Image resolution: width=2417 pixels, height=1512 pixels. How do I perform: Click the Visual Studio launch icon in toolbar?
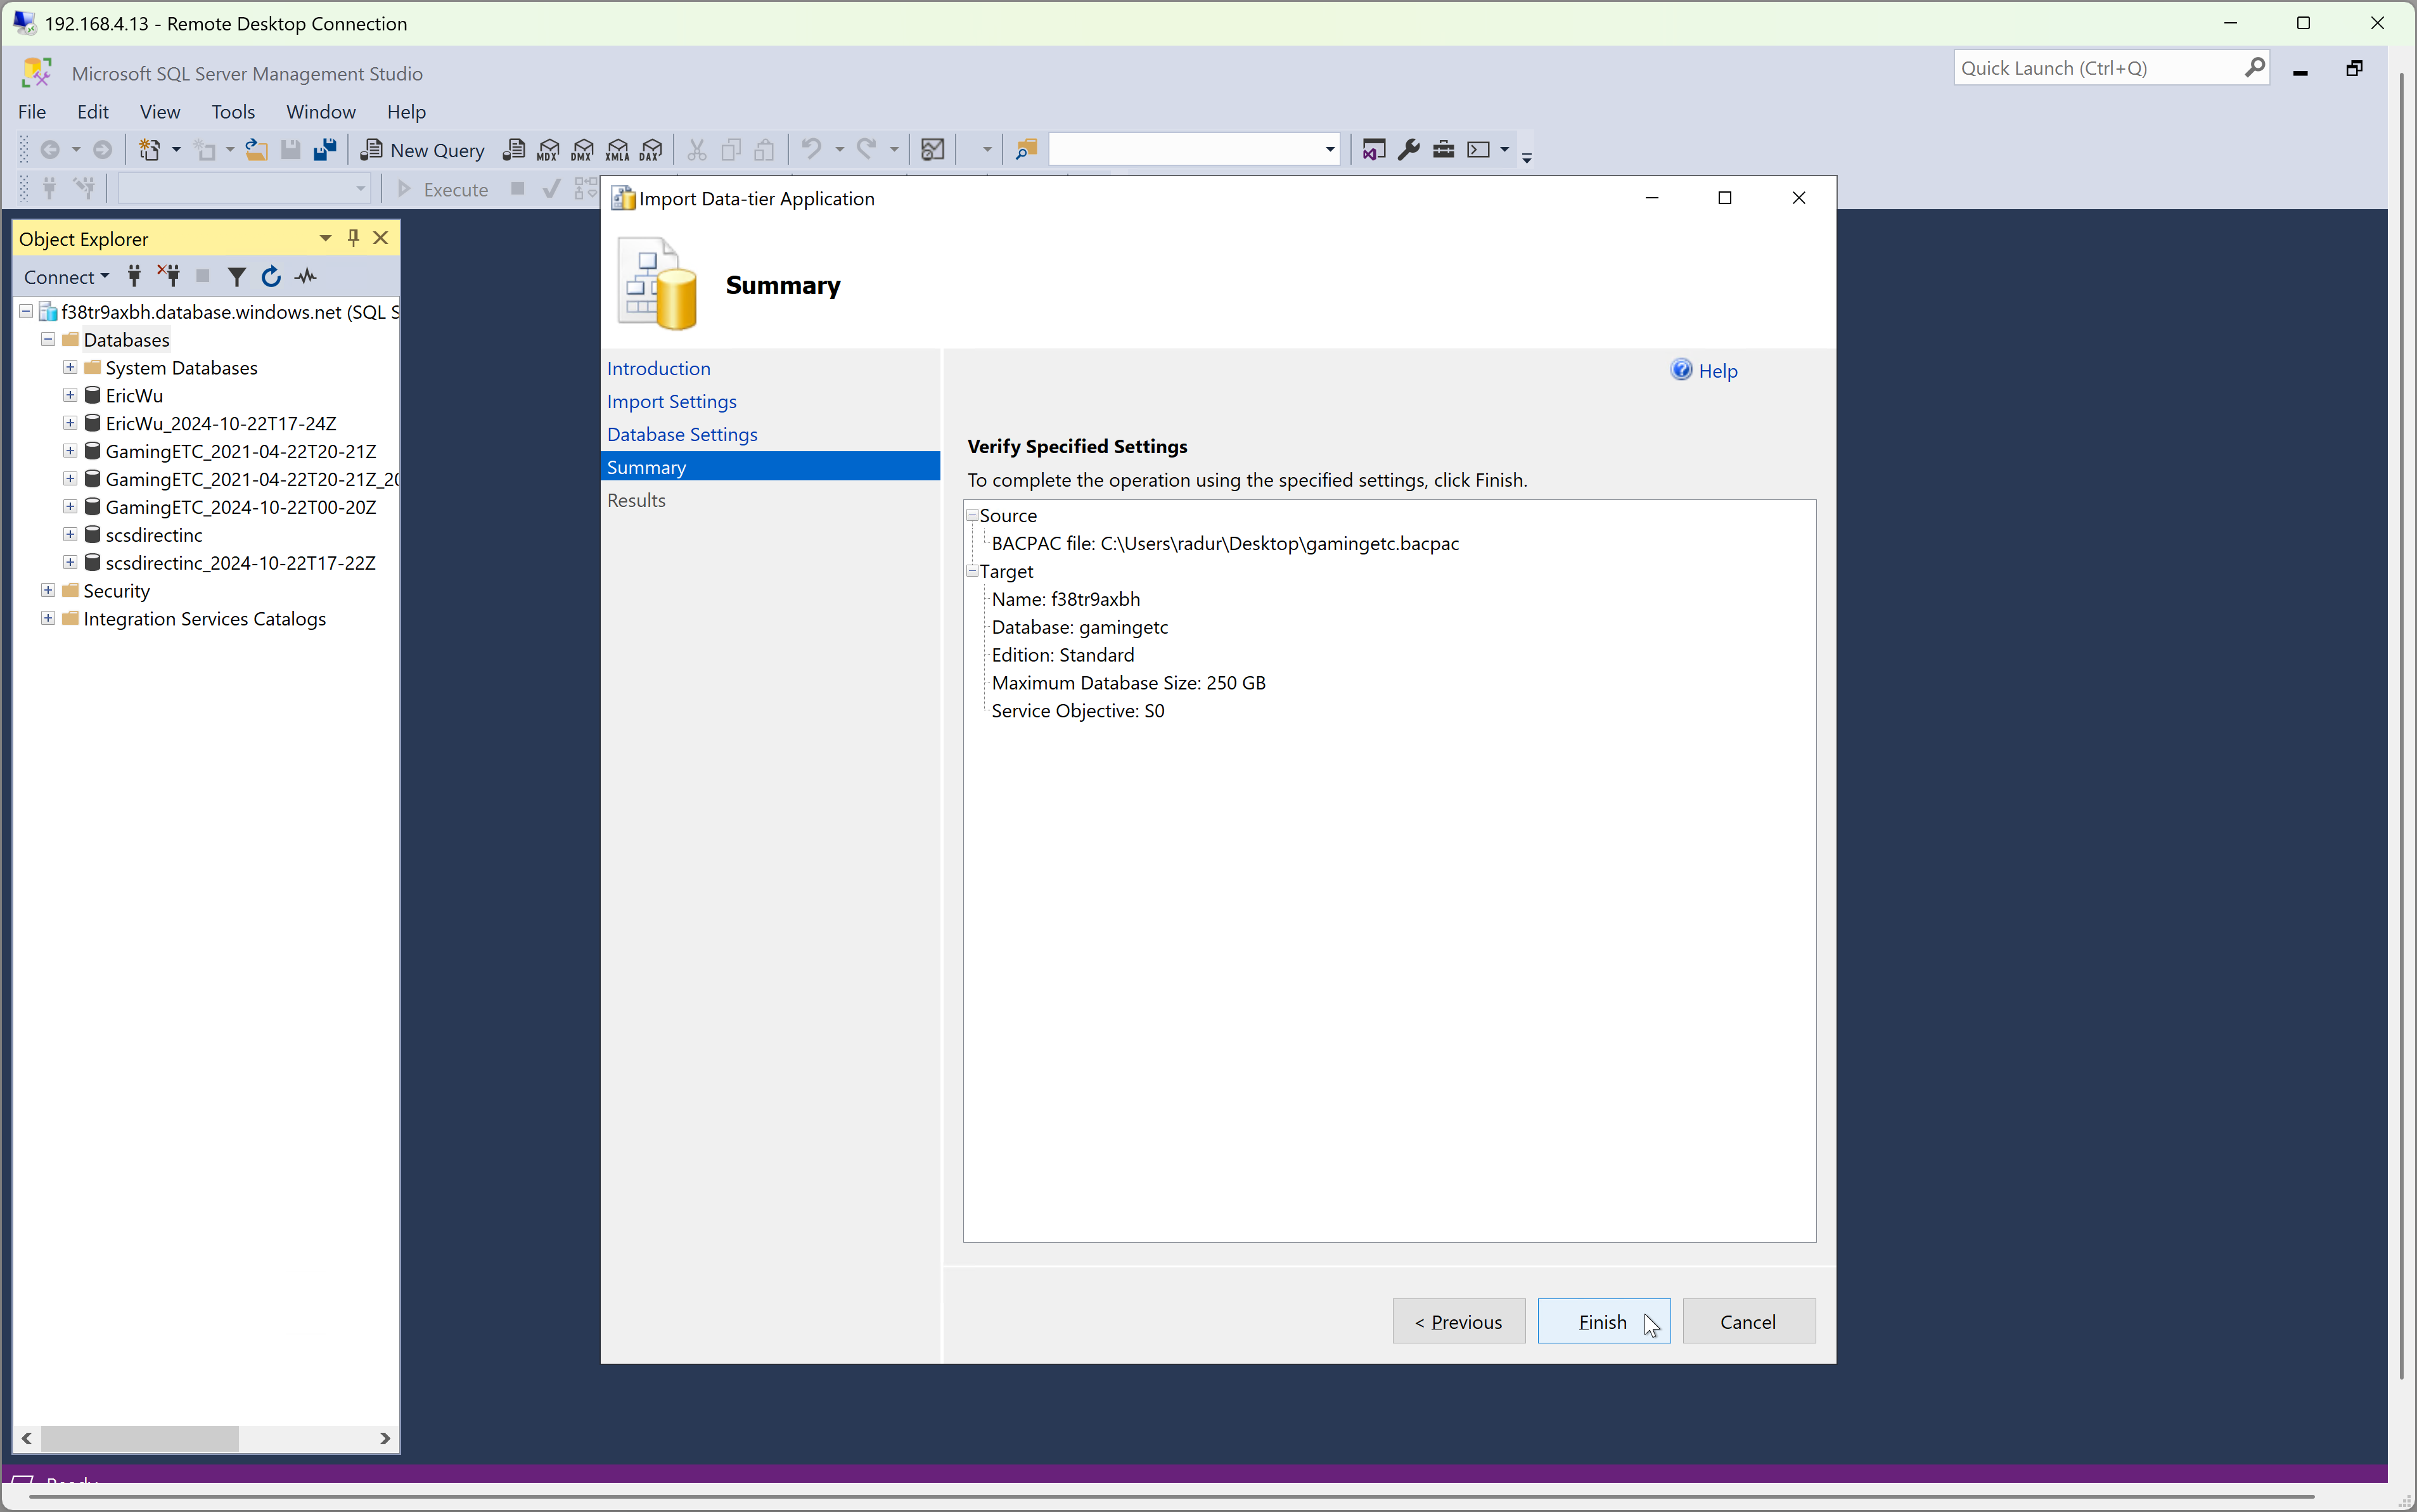click(x=1374, y=150)
